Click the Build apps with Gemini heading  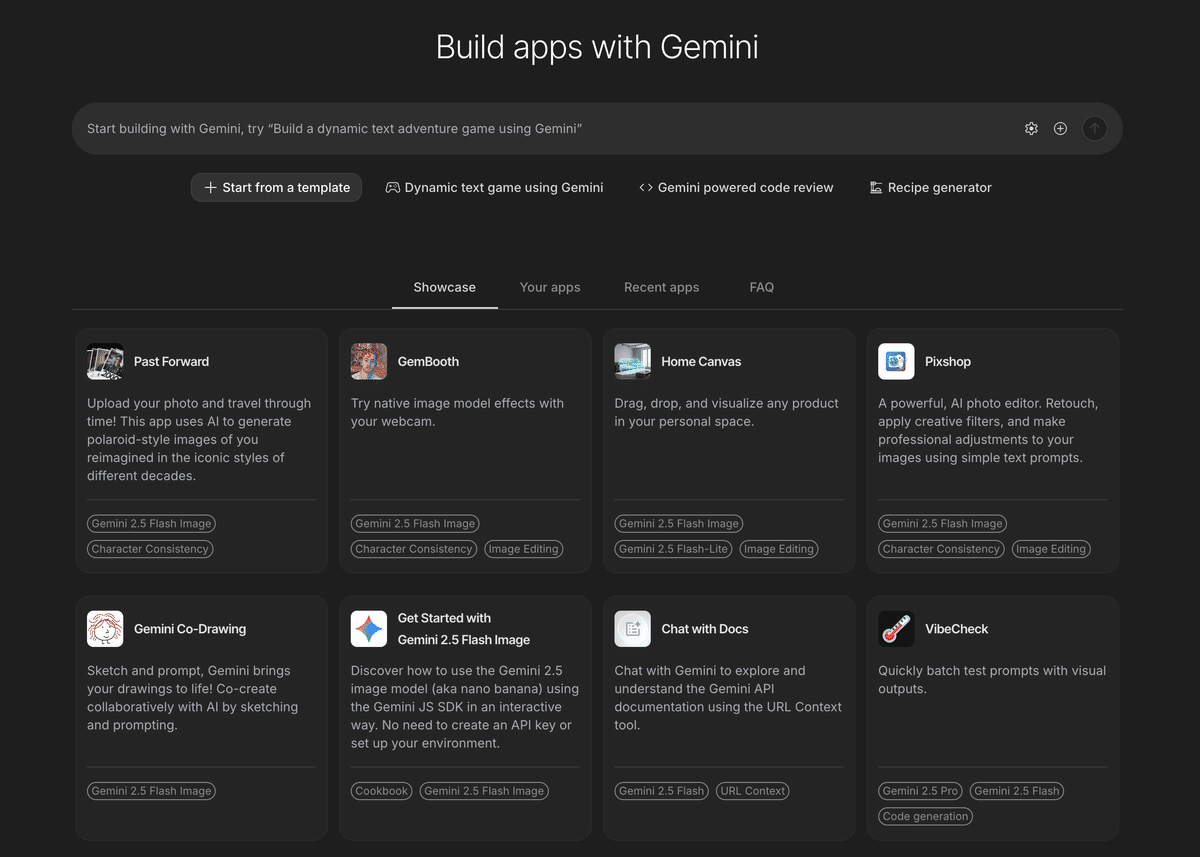point(597,47)
